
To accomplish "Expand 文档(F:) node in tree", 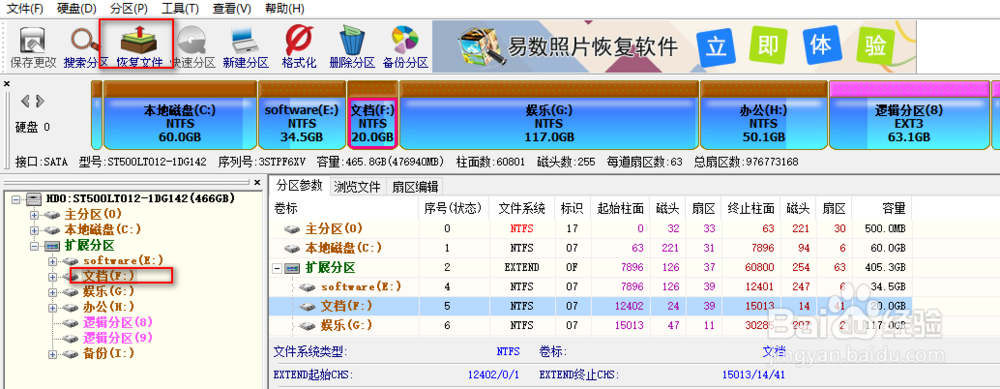I will click(x=52, y=277).
